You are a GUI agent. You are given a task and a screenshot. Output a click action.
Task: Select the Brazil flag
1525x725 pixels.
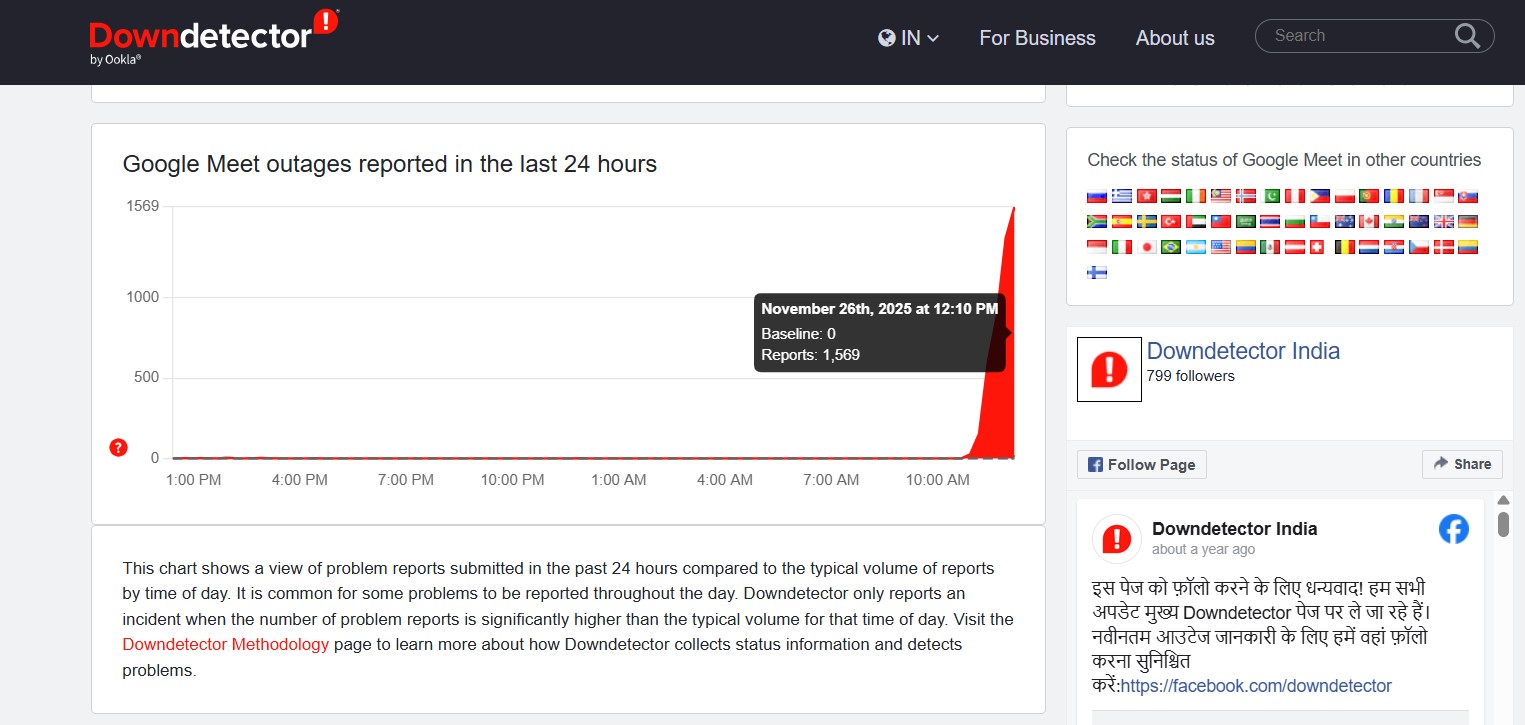[1171, 247]
